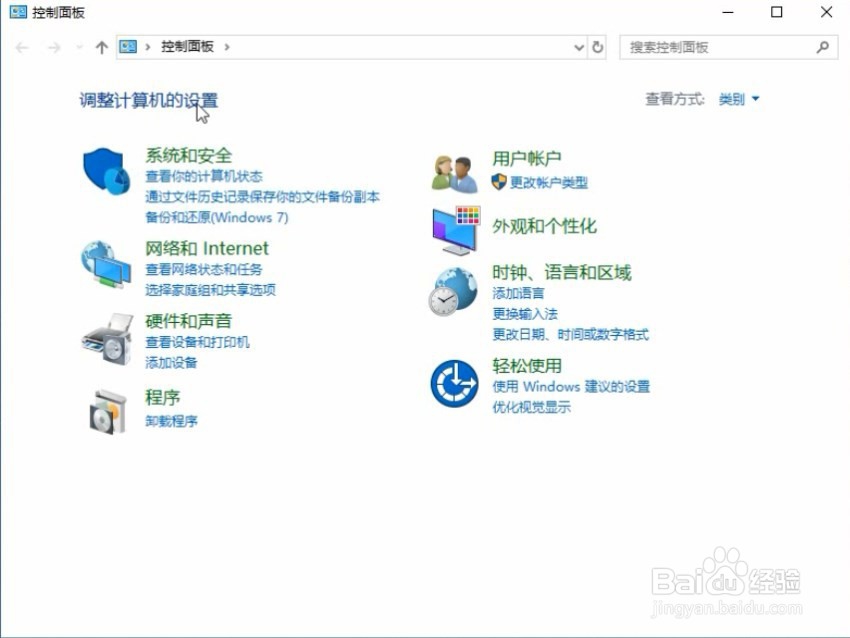Open 通过文件历史记录保存你的文件备份副本 link
This screenshot has height=638, width=850.
262,197
